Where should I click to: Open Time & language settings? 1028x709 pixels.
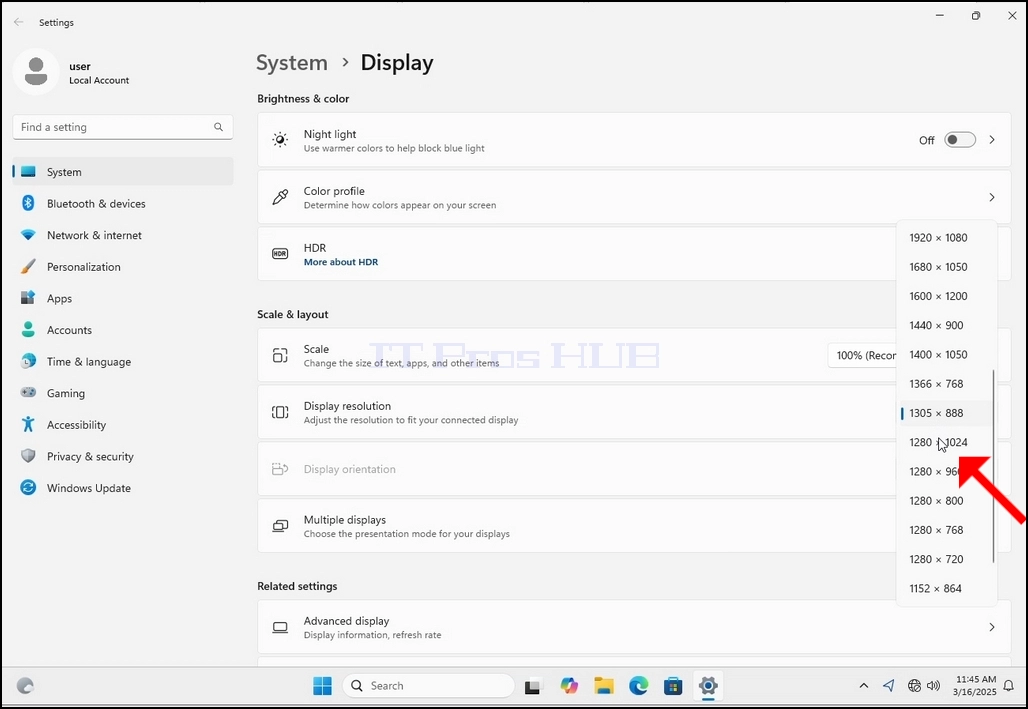(x=123, y=361)
